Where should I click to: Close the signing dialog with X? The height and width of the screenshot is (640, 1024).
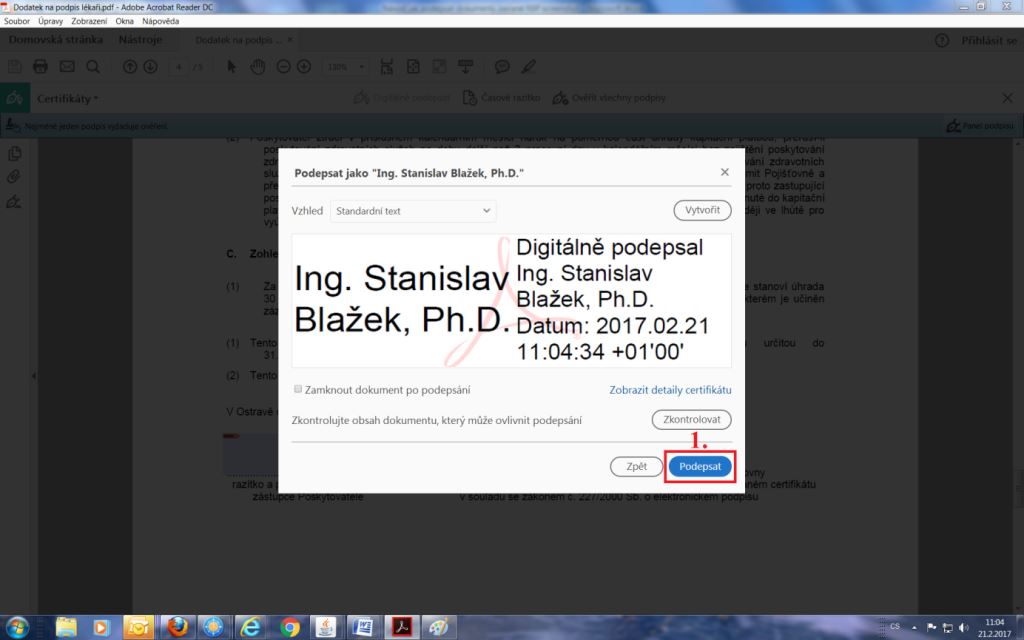(724, 172)
